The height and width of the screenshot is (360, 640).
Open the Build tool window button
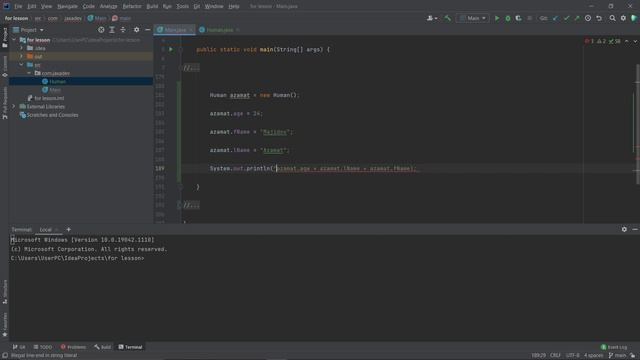(x=103, y=347)
